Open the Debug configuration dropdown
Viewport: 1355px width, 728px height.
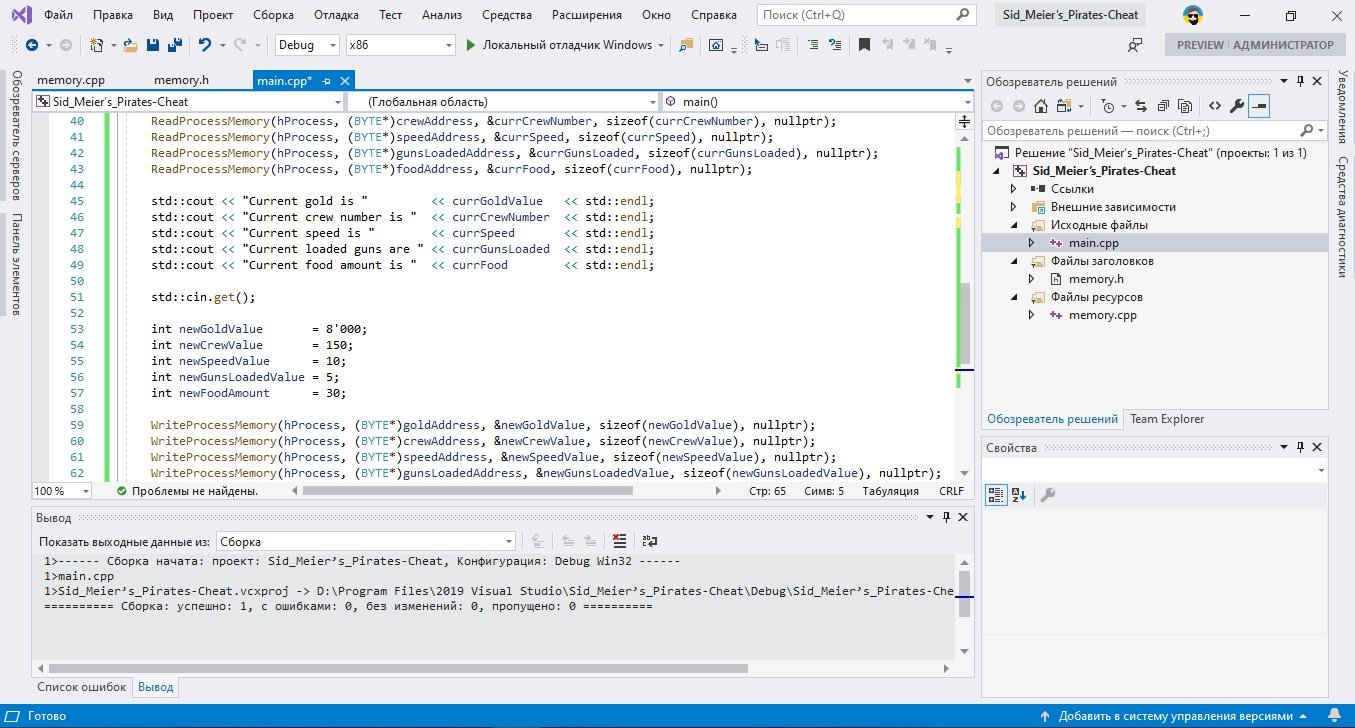pos(308,45)
